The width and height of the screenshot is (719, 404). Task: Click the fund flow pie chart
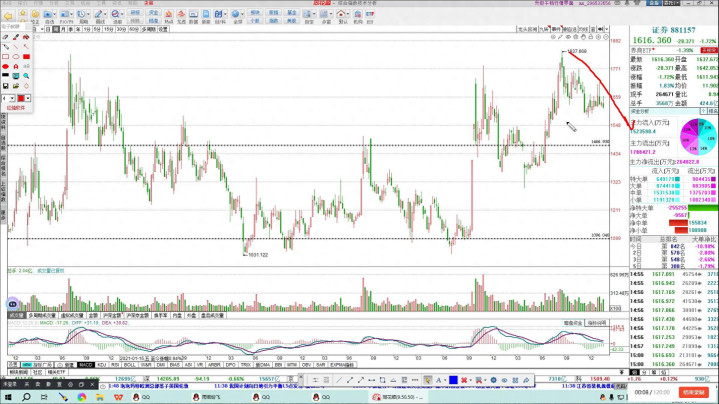click(698, 137)
